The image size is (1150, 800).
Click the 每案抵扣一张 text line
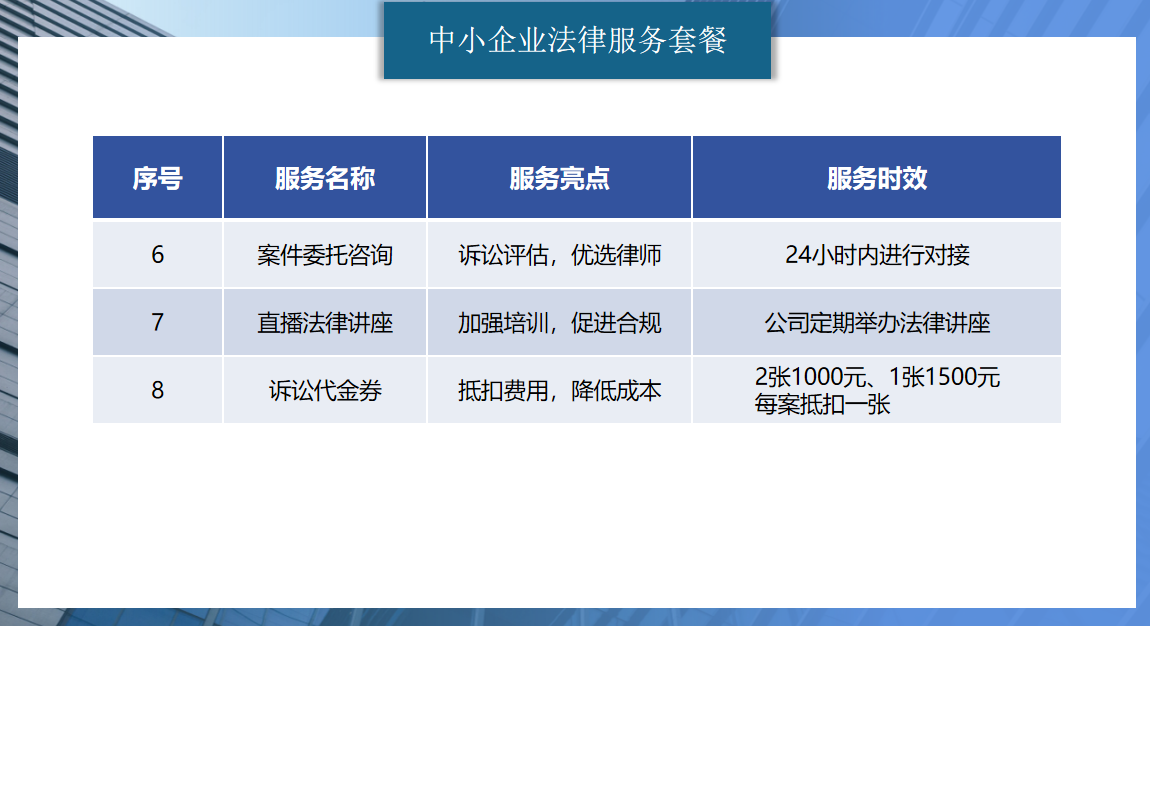point(822,405)
